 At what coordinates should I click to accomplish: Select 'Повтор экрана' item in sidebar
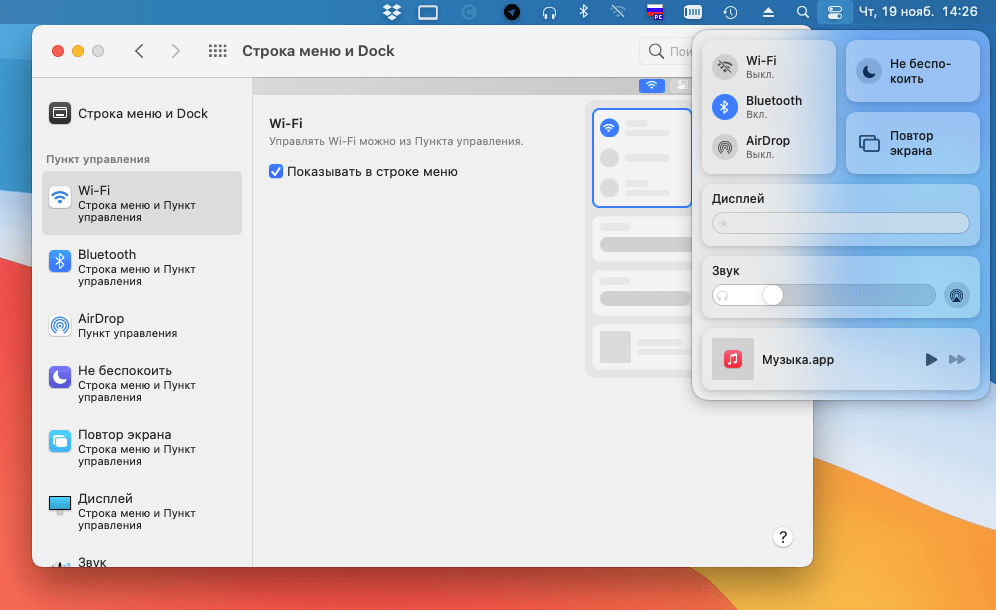142,447
